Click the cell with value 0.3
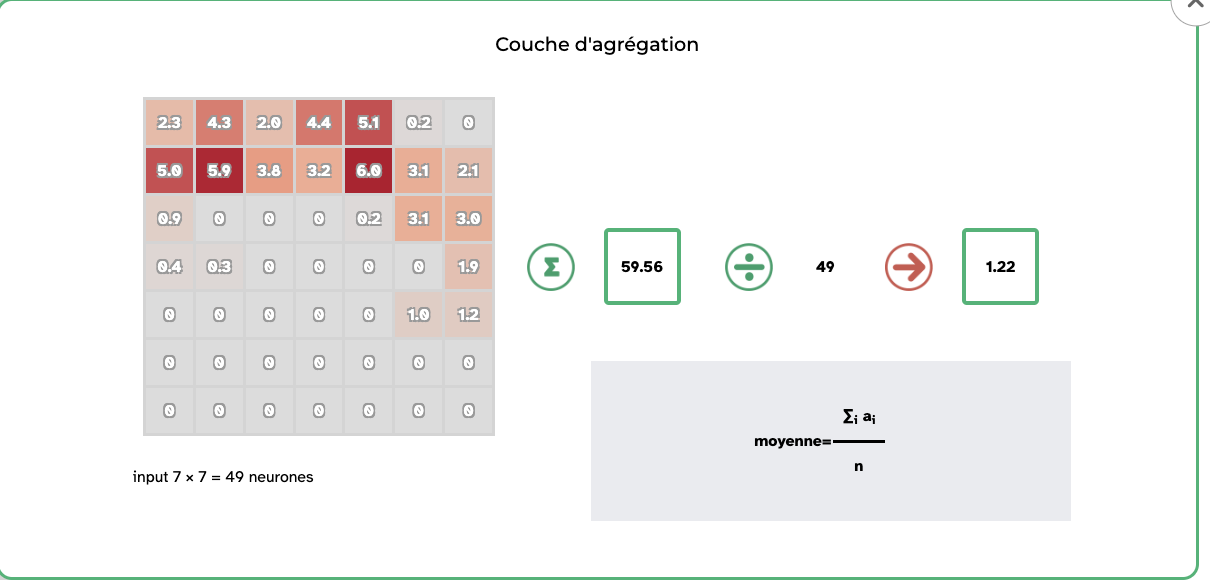 click(x=219, y=267)
